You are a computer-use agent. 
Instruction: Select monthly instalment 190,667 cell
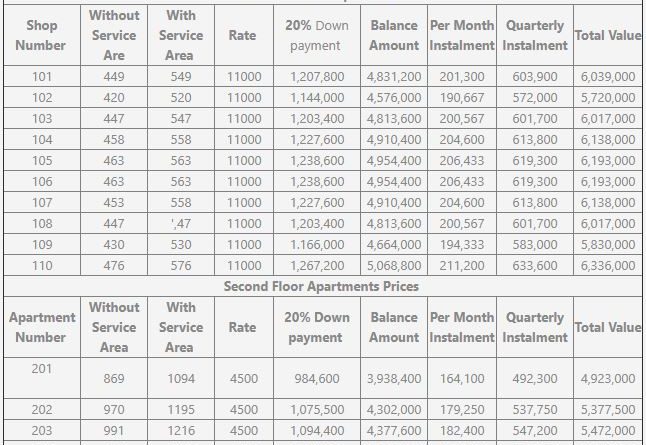tap(461, 98)
